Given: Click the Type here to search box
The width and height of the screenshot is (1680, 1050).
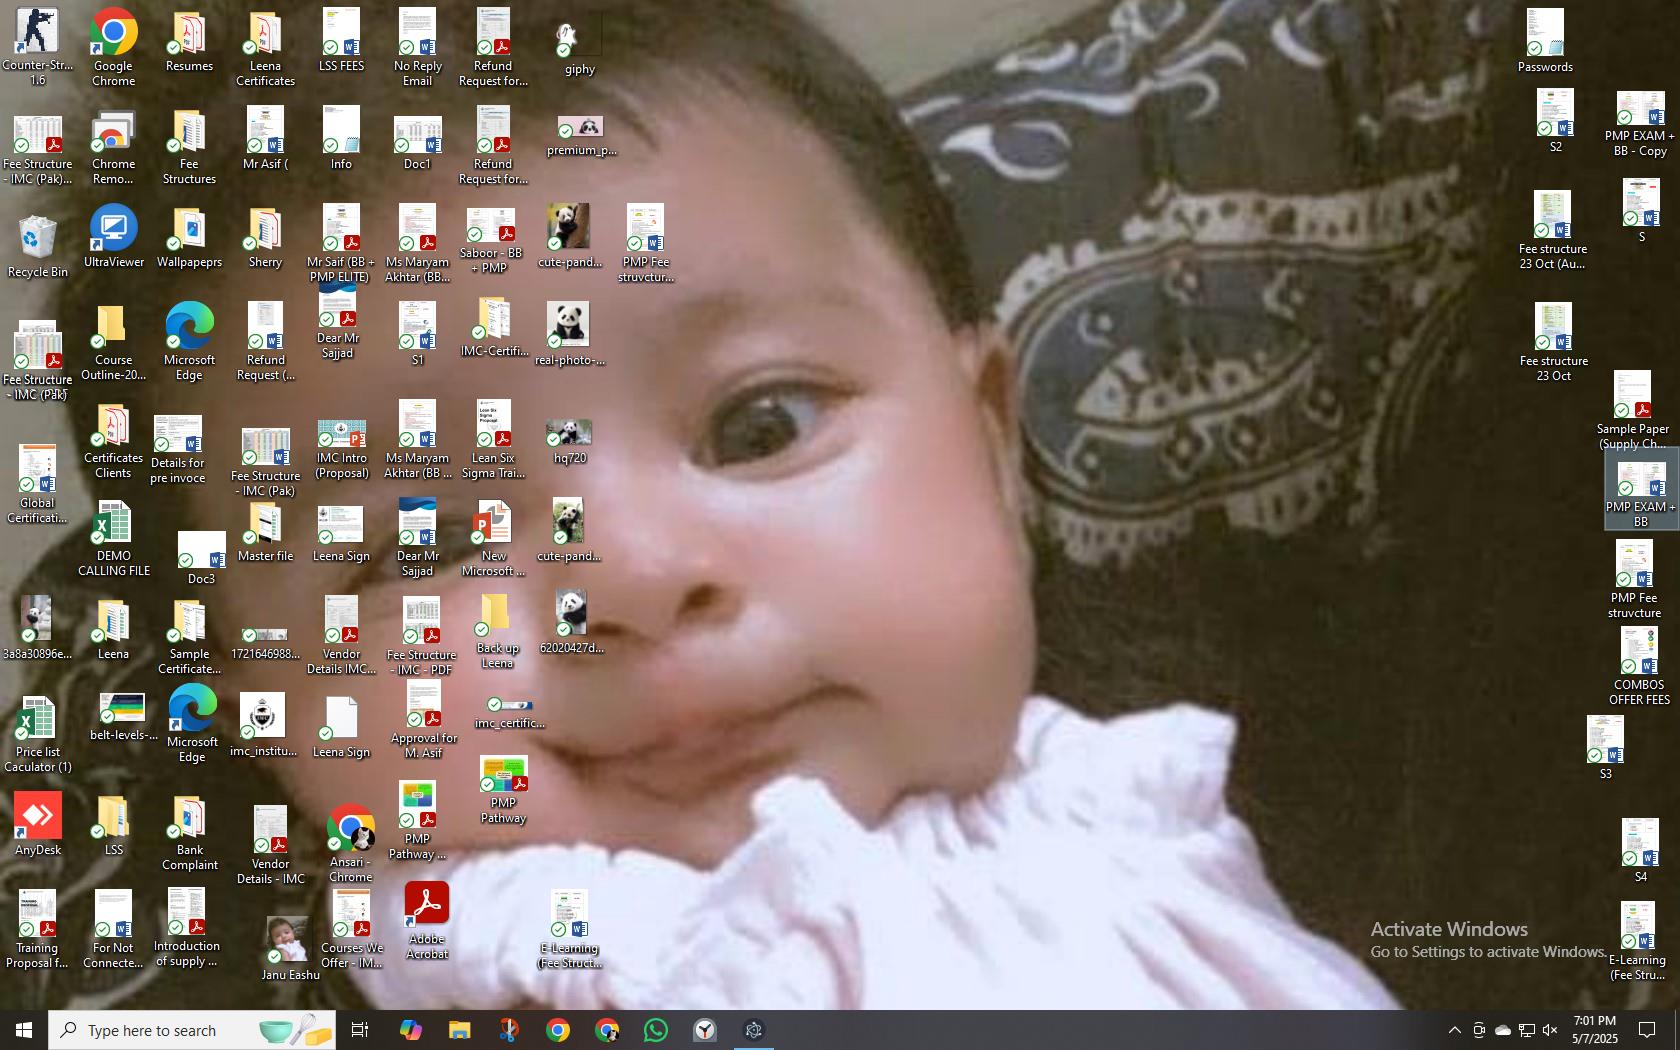Looking at the screenshot, I should [x=192, y=1030].
